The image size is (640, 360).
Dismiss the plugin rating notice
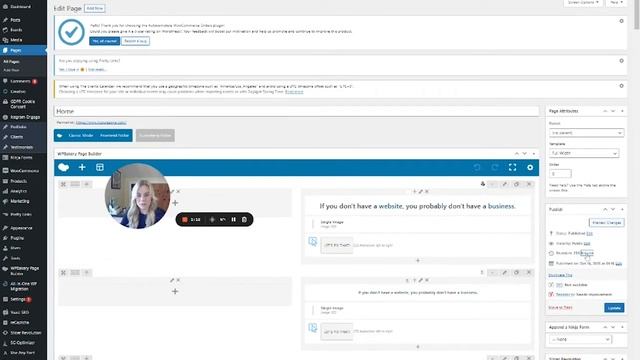pyautogui.click(x=621, y=21)
